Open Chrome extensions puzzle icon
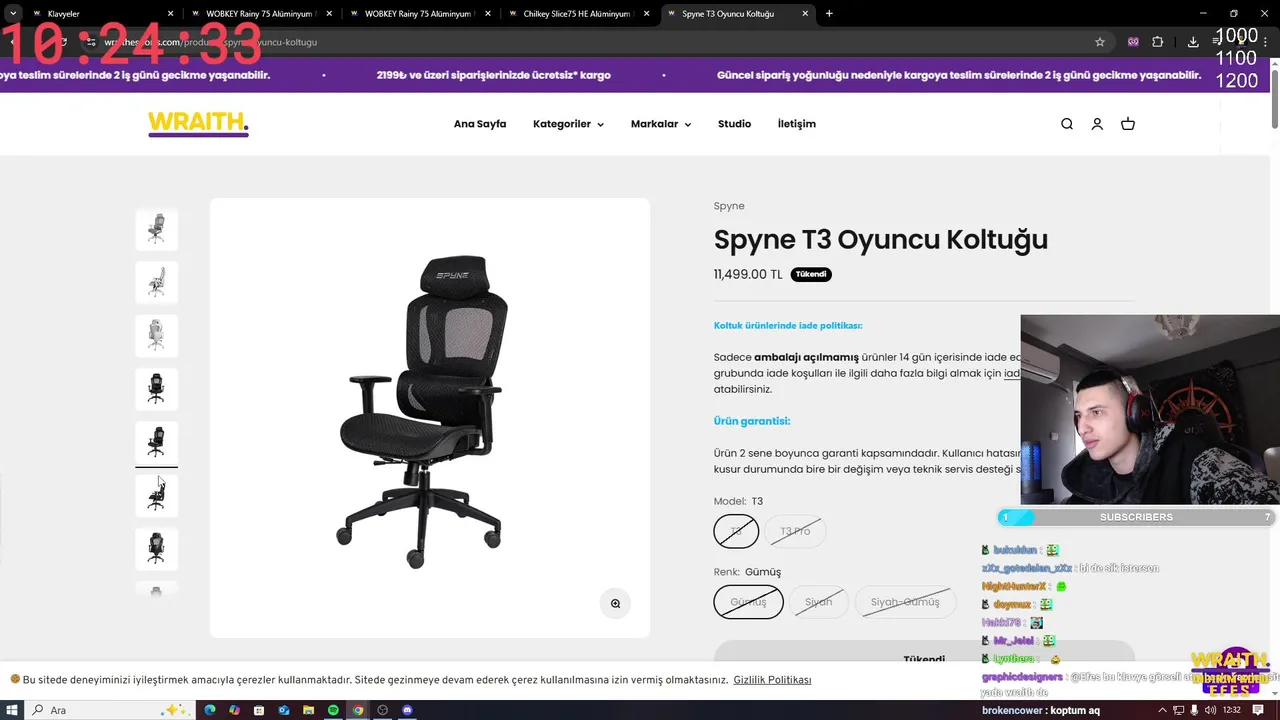The height and width of the screenshot is (720, 1280). [1158, 42]
